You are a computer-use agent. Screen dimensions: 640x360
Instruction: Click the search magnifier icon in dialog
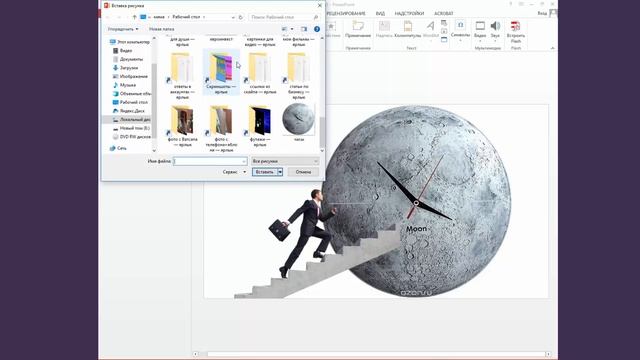(316, 17)
